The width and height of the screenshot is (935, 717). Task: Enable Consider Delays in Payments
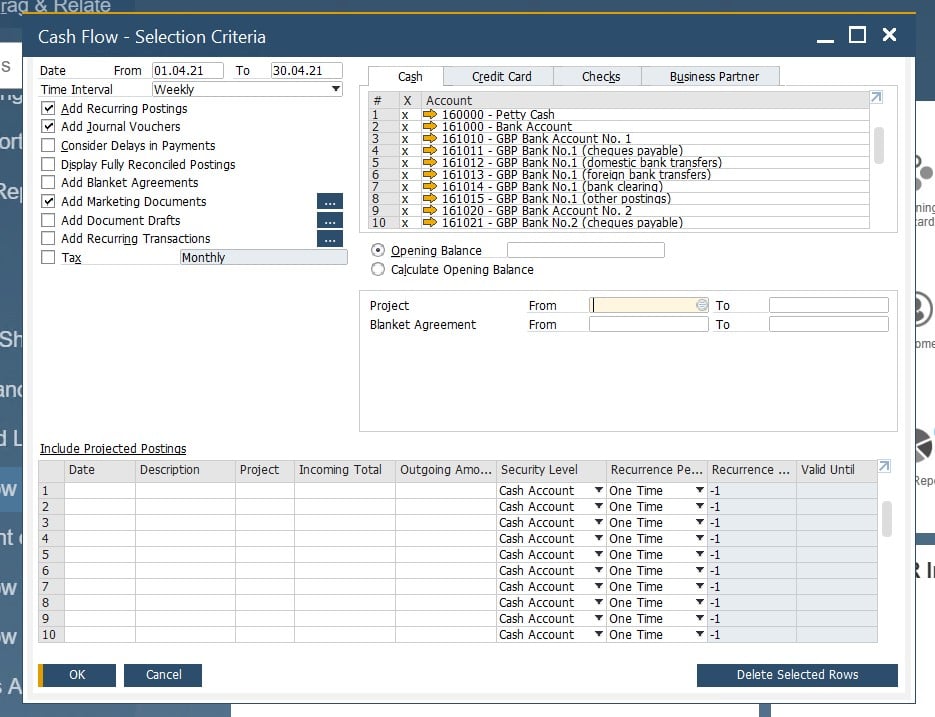[x=48, y=145]
